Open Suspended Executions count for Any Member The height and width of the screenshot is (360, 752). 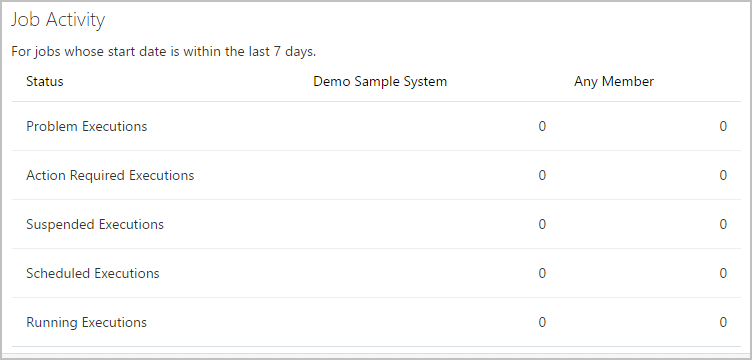coord(723,224)
